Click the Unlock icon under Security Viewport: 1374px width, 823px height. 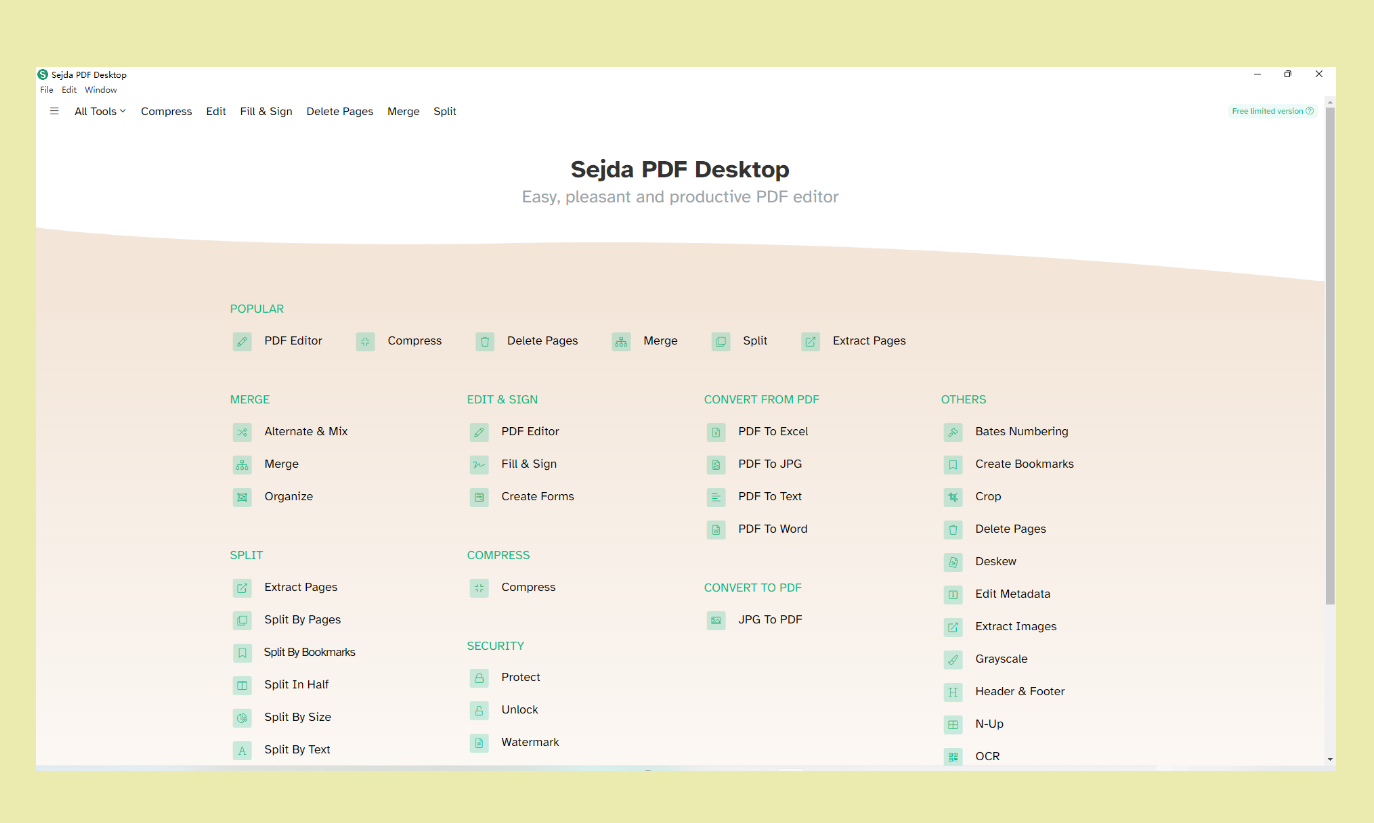[x=479, y=711]
